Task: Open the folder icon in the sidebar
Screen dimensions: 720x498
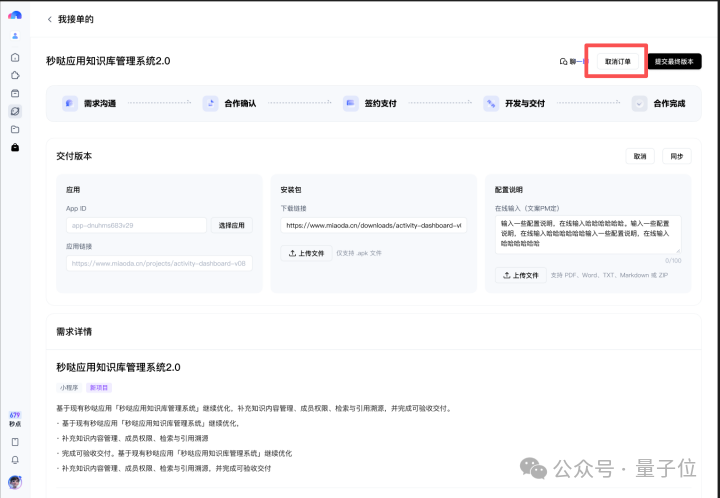Action: 15,129
